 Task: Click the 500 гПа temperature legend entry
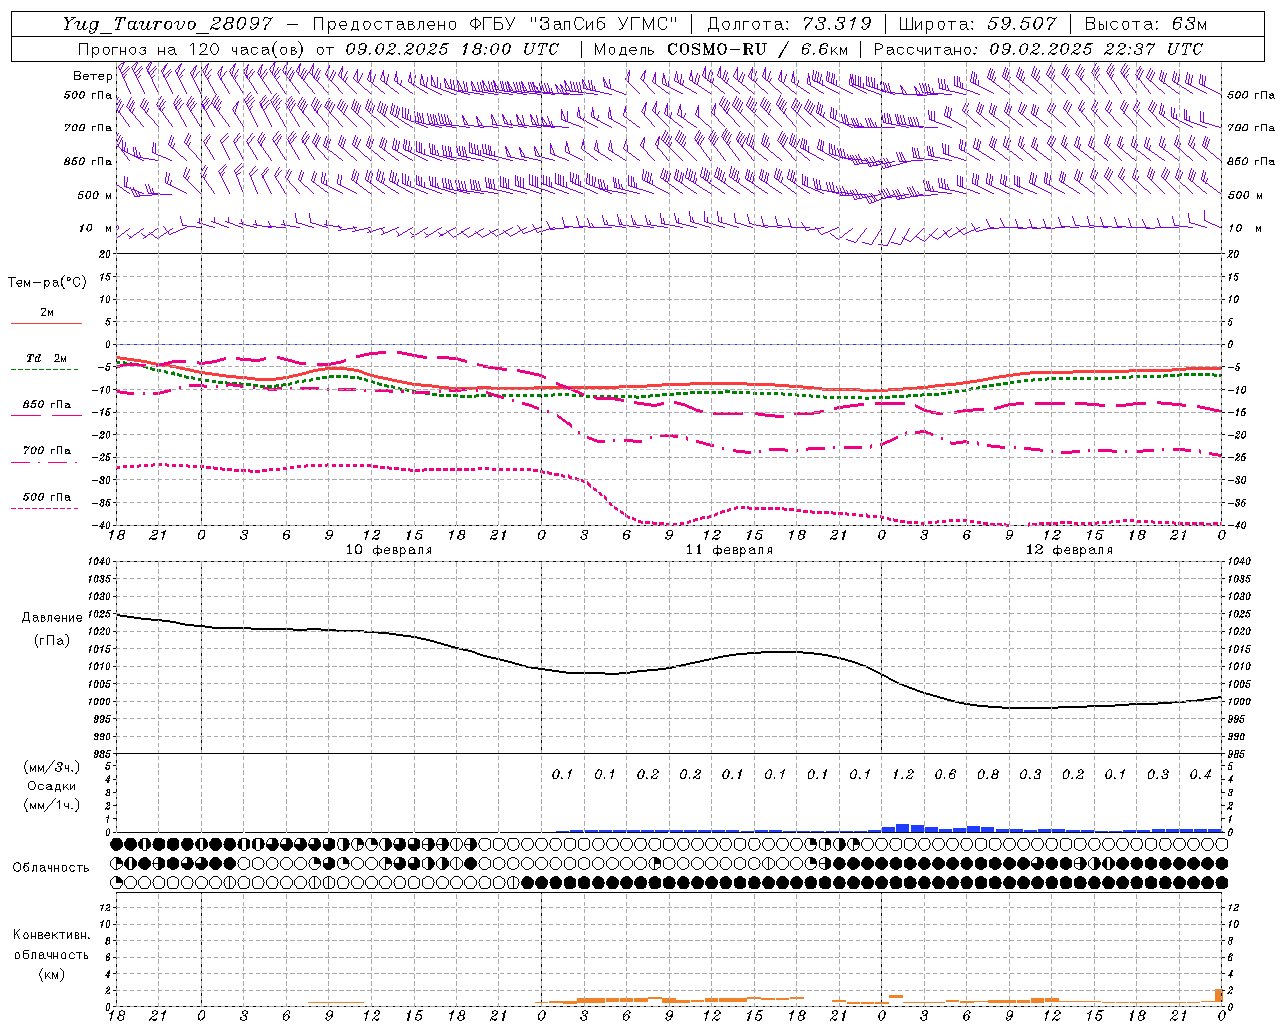click(x=47, y=497)
